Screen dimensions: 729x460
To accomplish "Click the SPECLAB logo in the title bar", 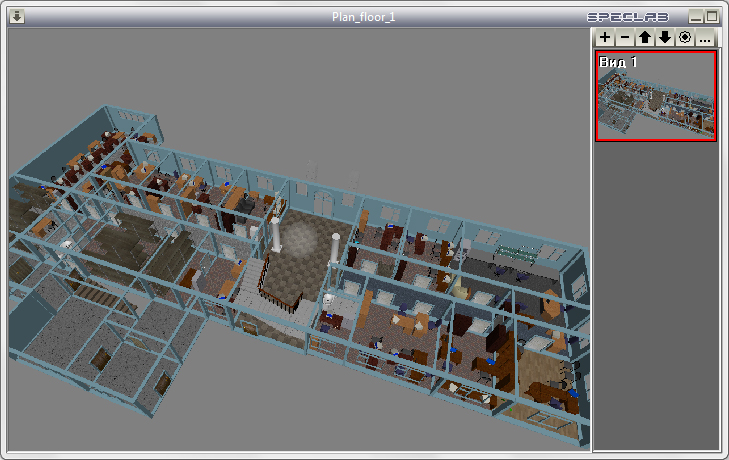I will pyautogui.click(x=628, y=17).
